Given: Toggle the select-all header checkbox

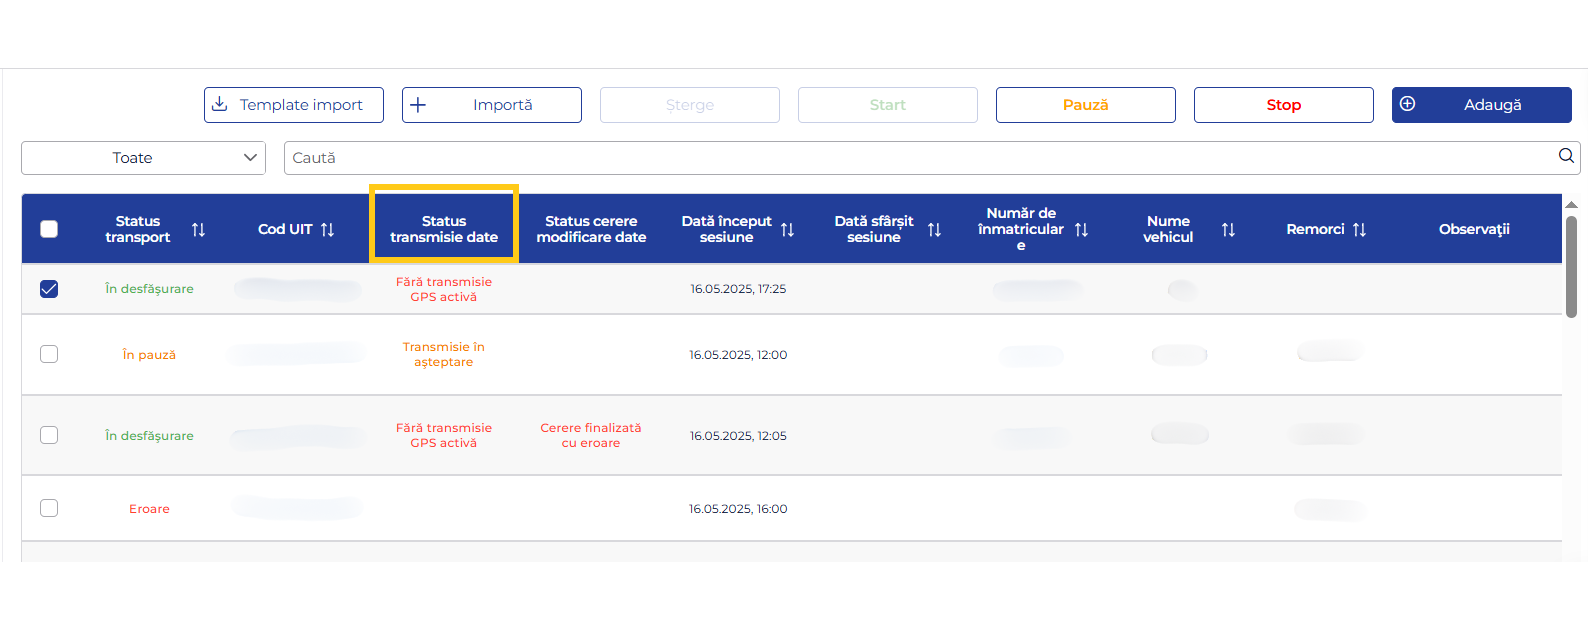Looking at the screenshot, I should [x=49, y=229].
